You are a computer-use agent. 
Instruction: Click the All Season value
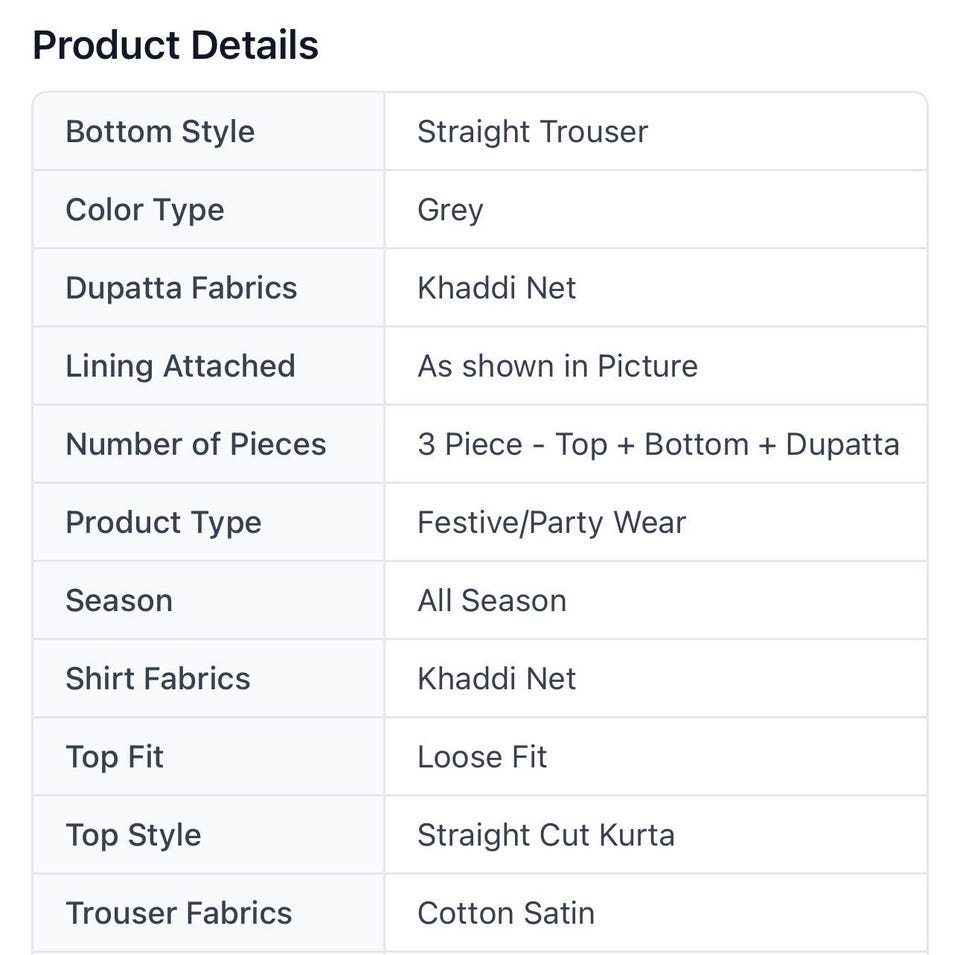492,601
